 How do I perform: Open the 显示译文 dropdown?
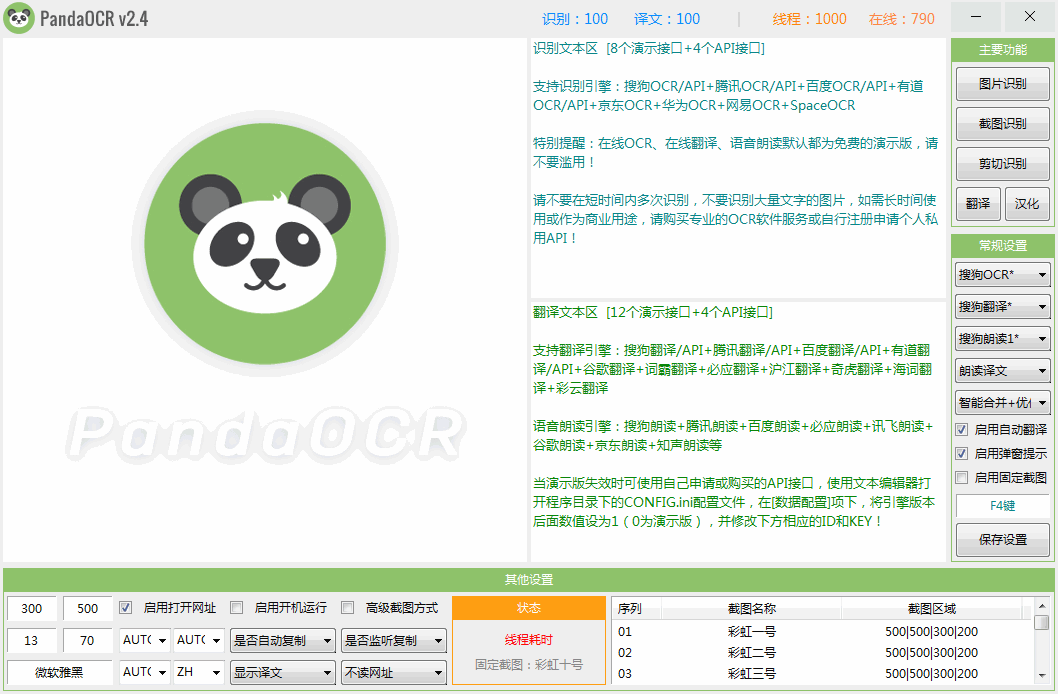coord(283,672)
